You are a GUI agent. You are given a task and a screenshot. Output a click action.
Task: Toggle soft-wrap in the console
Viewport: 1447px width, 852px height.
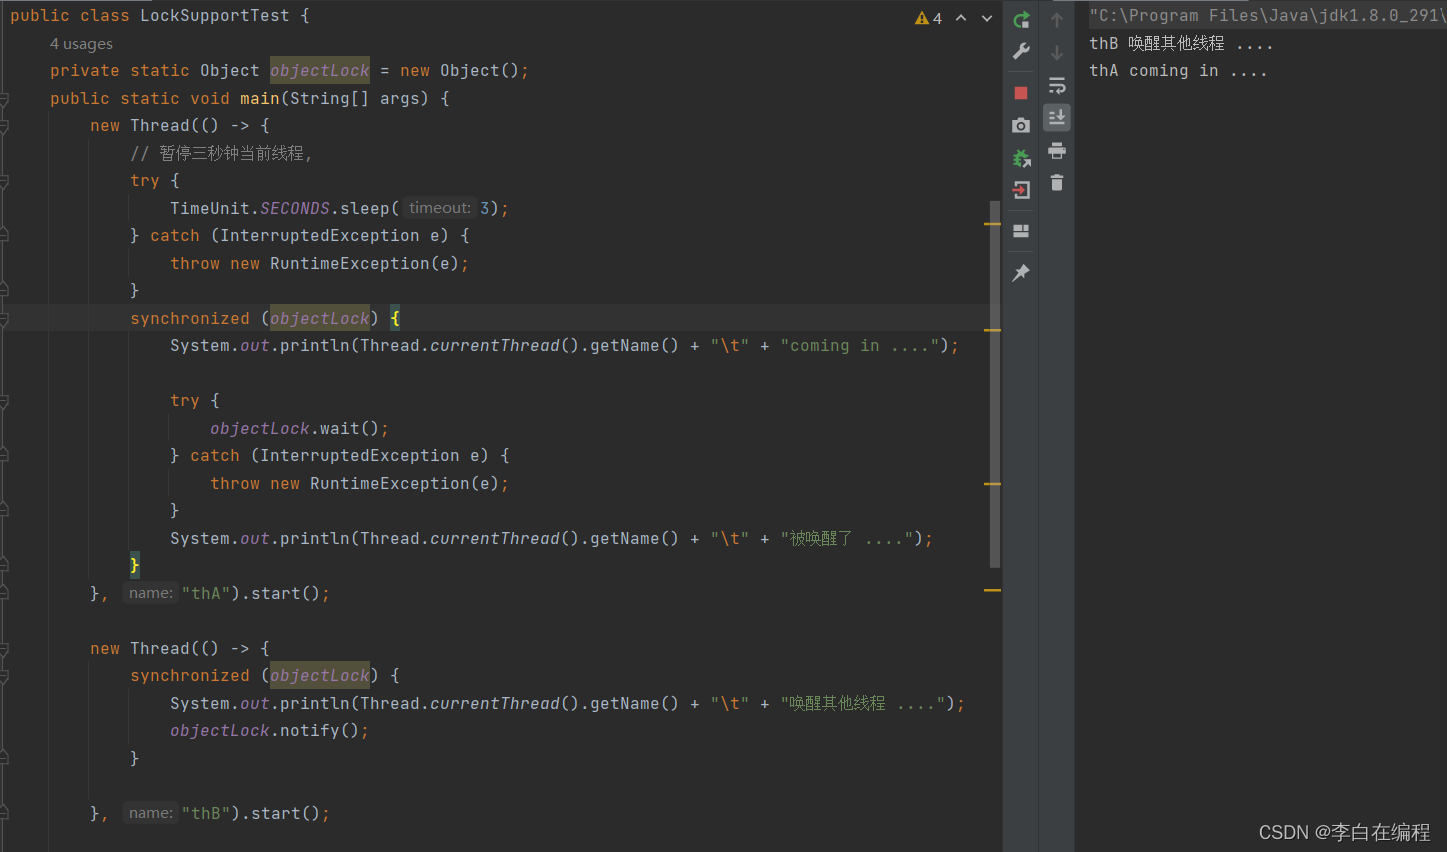pos(1057,85)
